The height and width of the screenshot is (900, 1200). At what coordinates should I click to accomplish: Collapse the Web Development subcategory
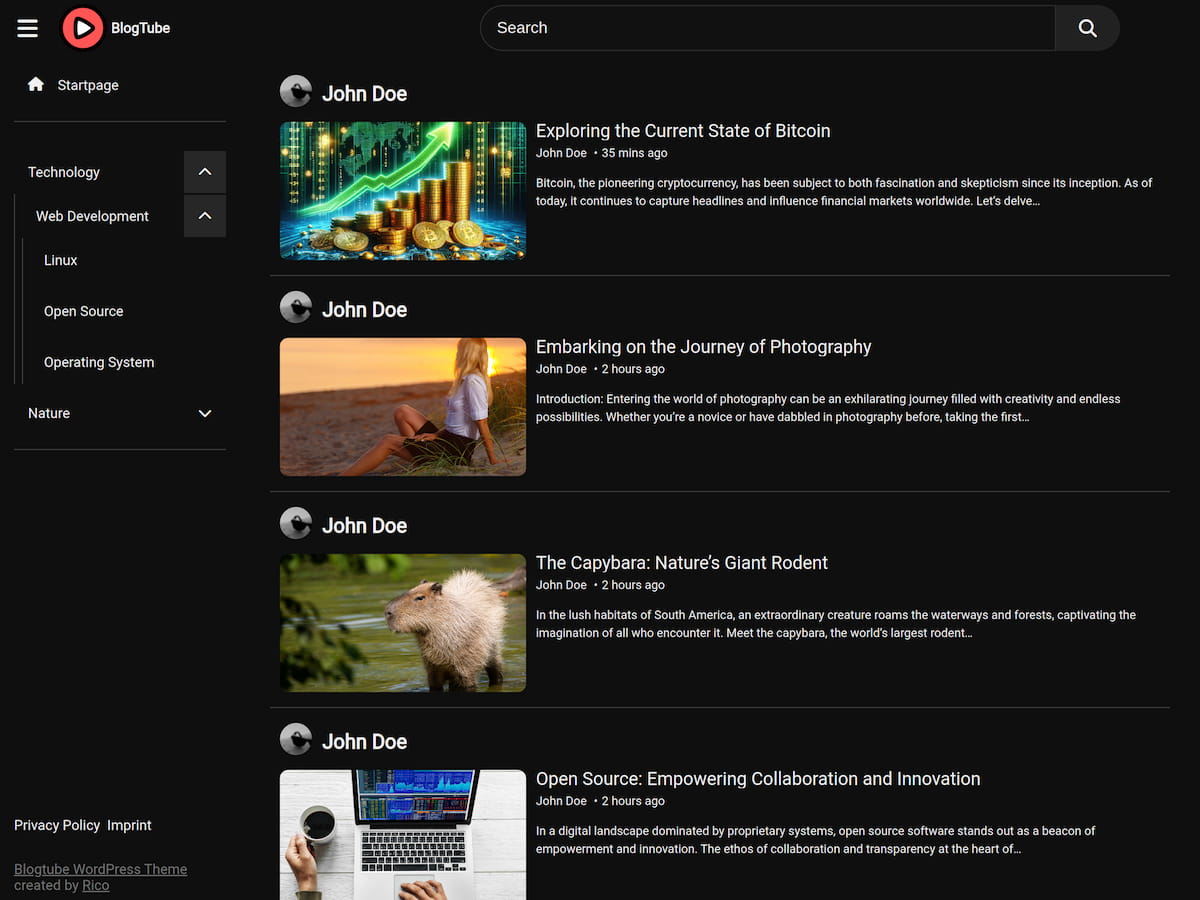[x=204, y=216]
